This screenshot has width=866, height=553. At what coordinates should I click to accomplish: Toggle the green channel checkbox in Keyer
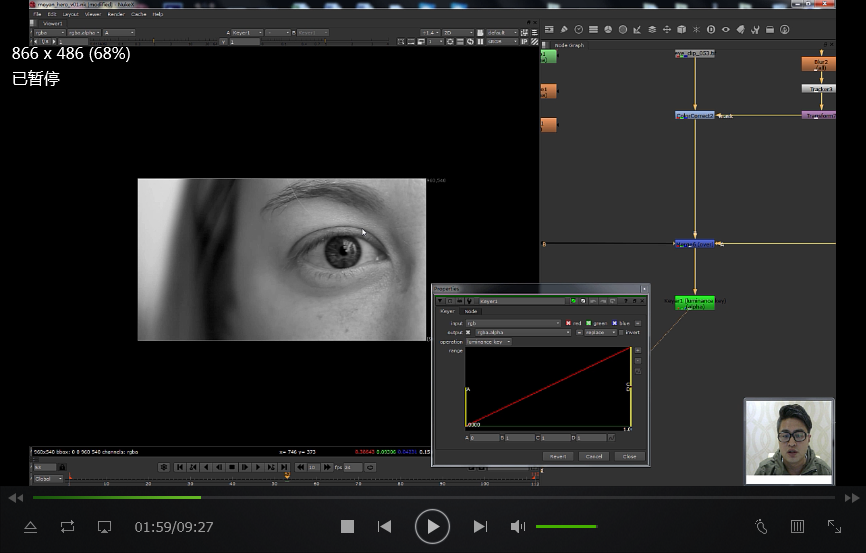(x=590, y=323)
